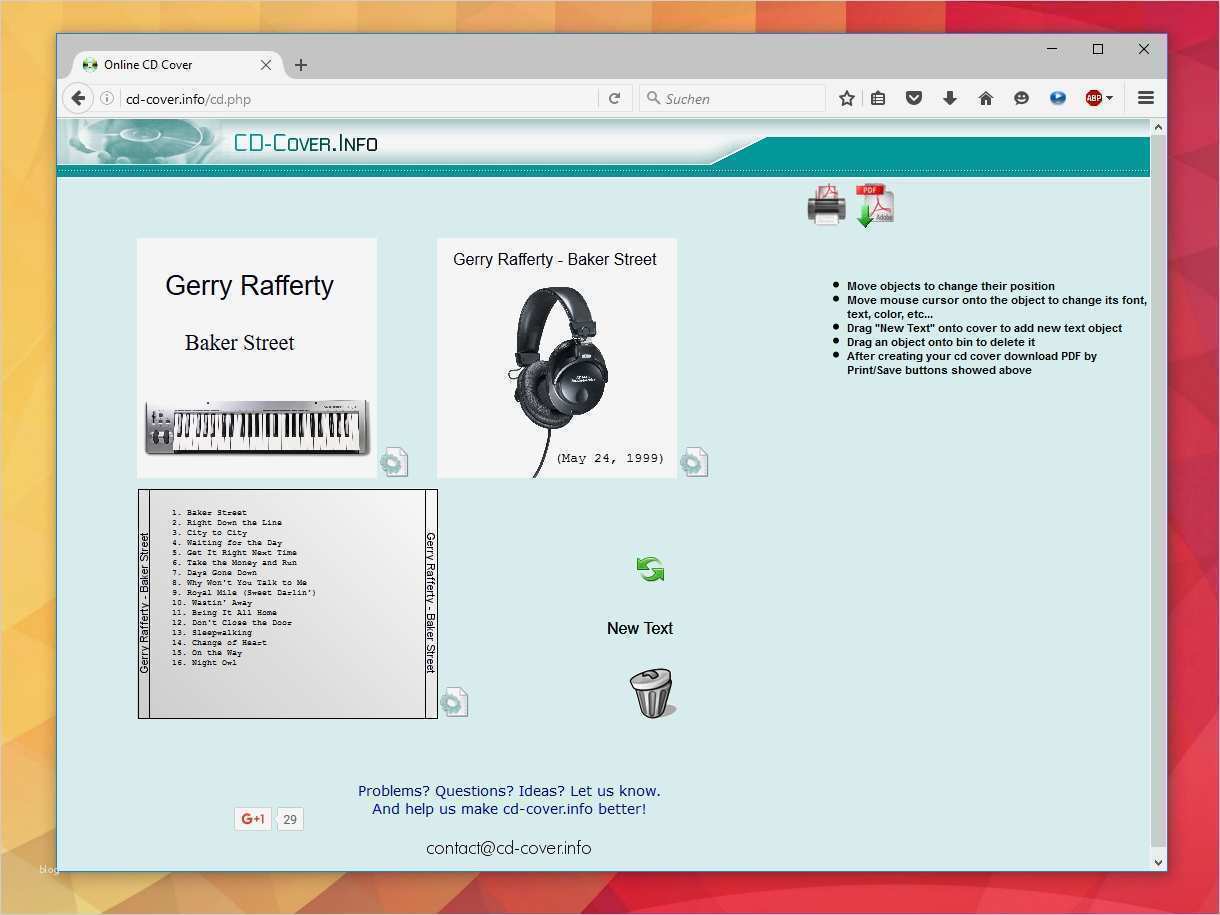Viewport: 1220px width, 915px height.
Task: Close the Online CD Cover tab
Action: tap(266, 65)
